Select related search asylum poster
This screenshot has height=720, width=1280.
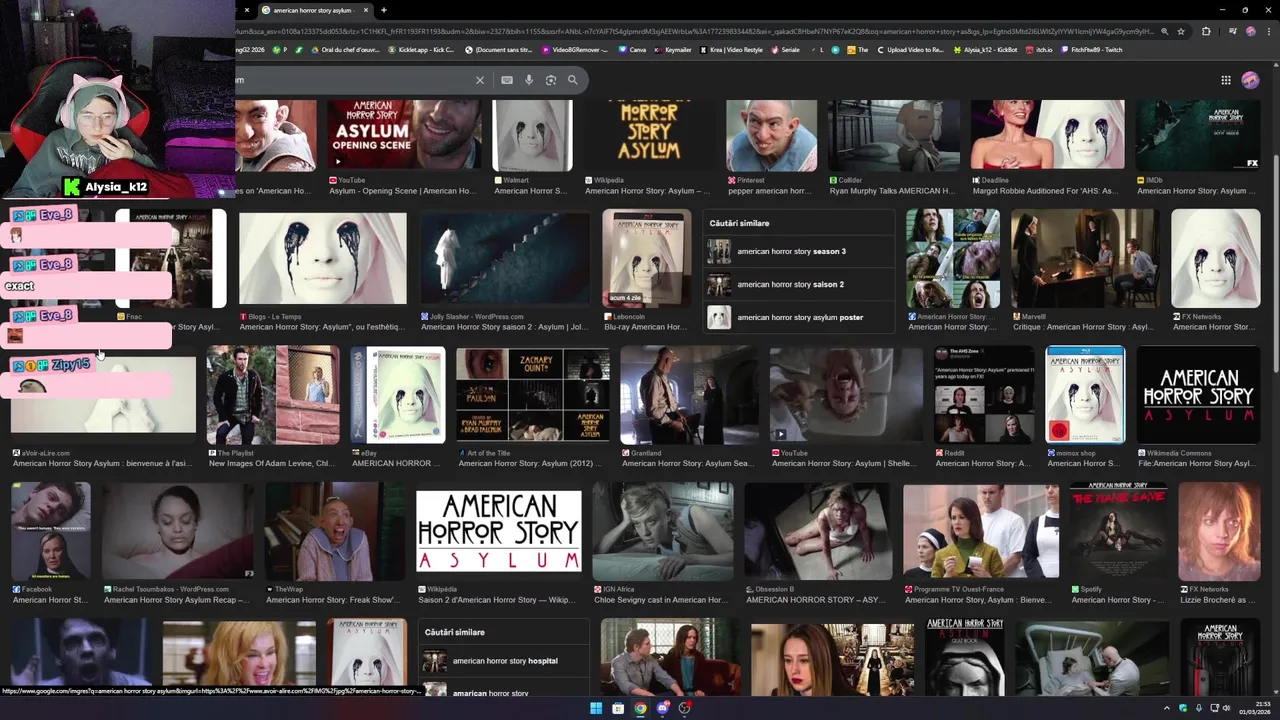(x=800, y=317)
